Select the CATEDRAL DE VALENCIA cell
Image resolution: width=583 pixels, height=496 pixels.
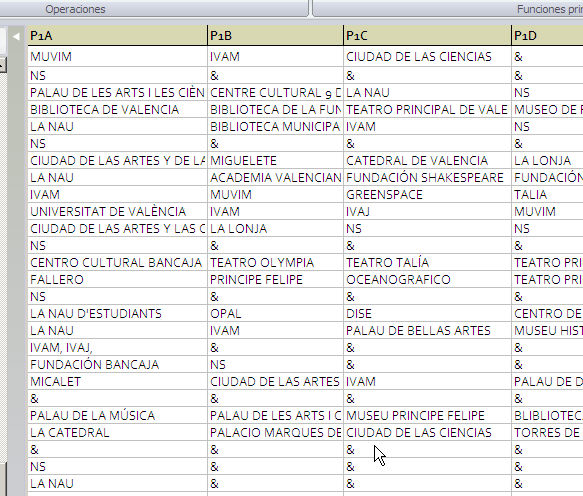[x=428, y=160]
